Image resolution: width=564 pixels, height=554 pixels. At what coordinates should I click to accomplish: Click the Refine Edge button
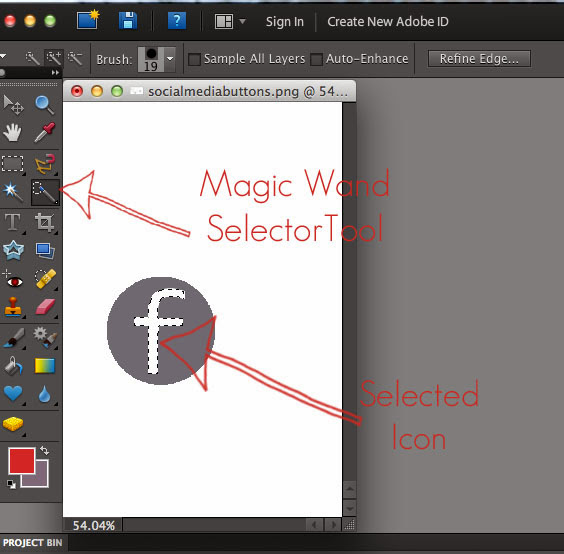point(479,59)
